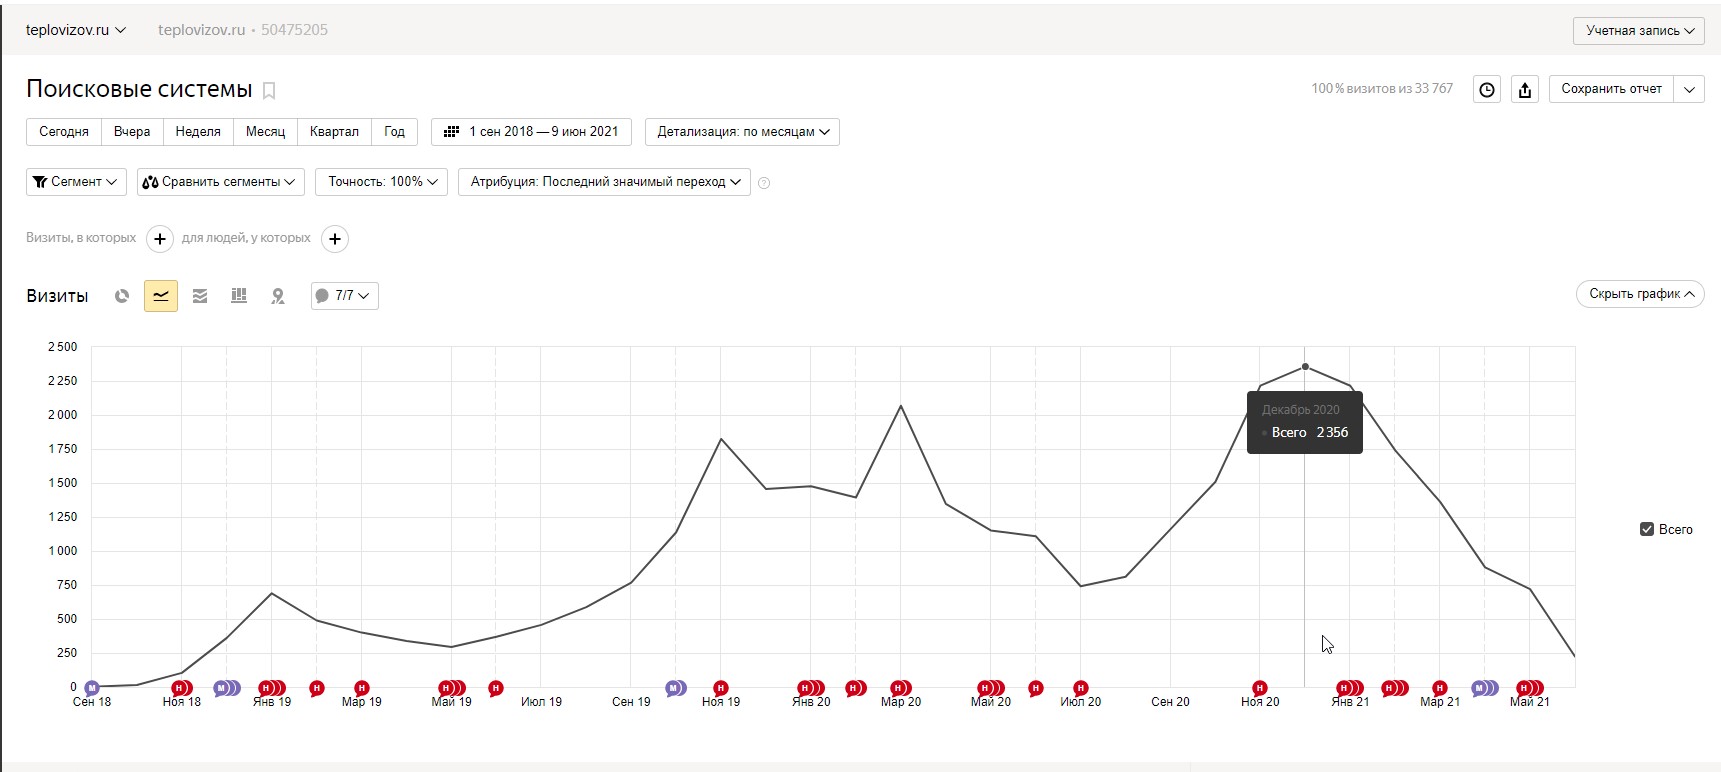Switch chart to bar column view

[x=239, y=296]
